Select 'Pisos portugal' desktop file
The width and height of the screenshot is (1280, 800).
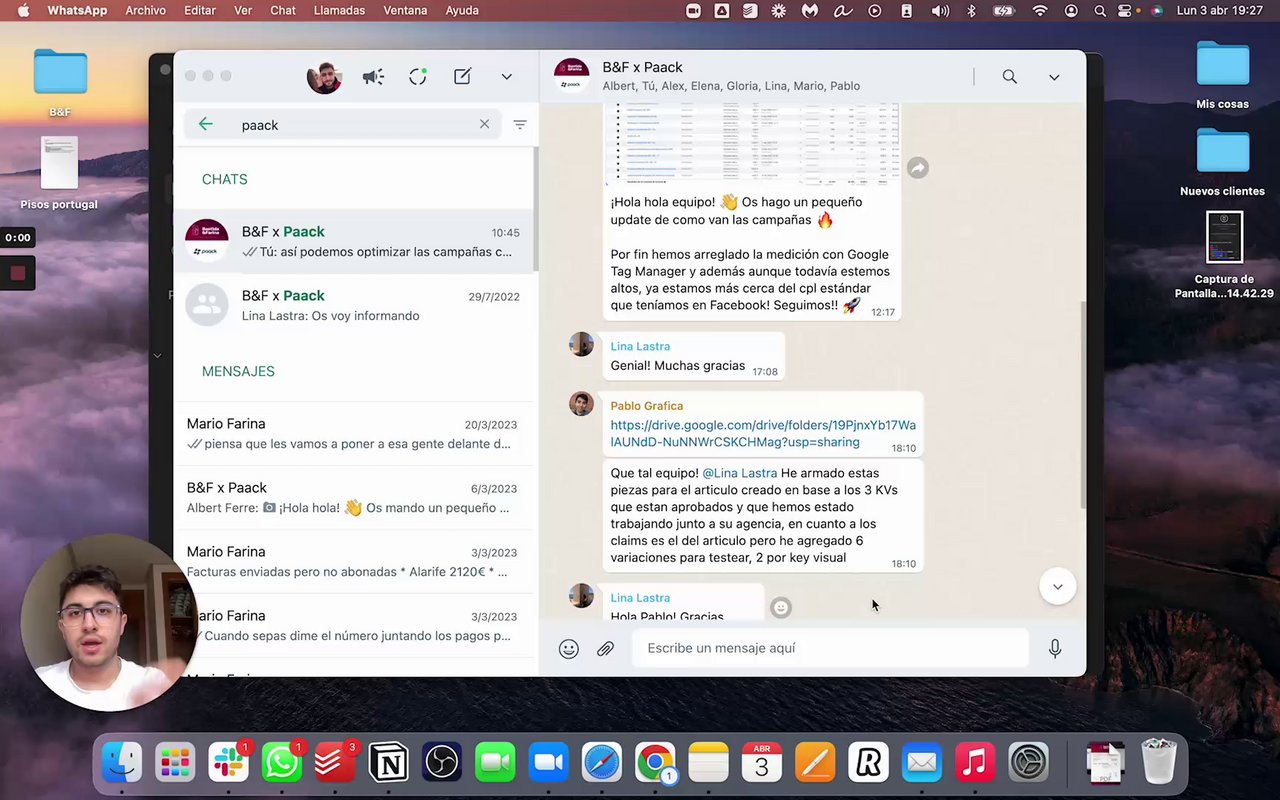(59, 173)
